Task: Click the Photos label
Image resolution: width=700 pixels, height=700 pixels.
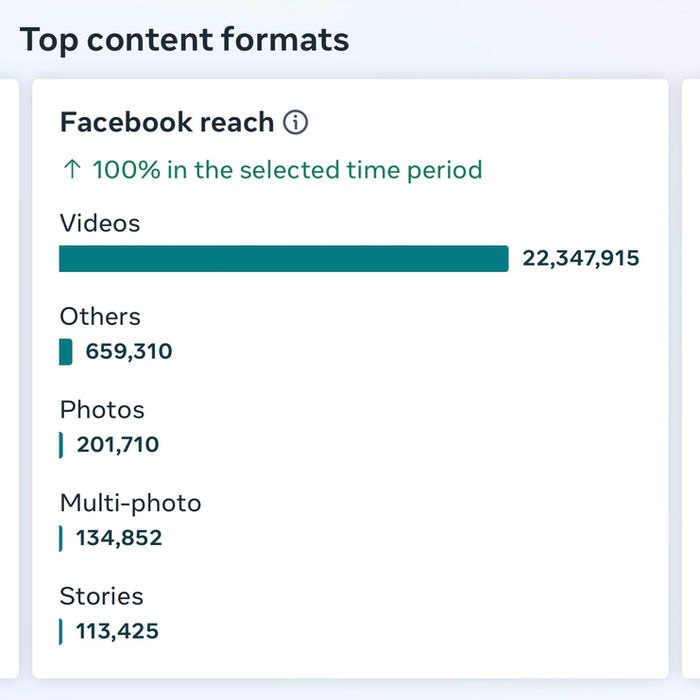Action: pos(102,410)
